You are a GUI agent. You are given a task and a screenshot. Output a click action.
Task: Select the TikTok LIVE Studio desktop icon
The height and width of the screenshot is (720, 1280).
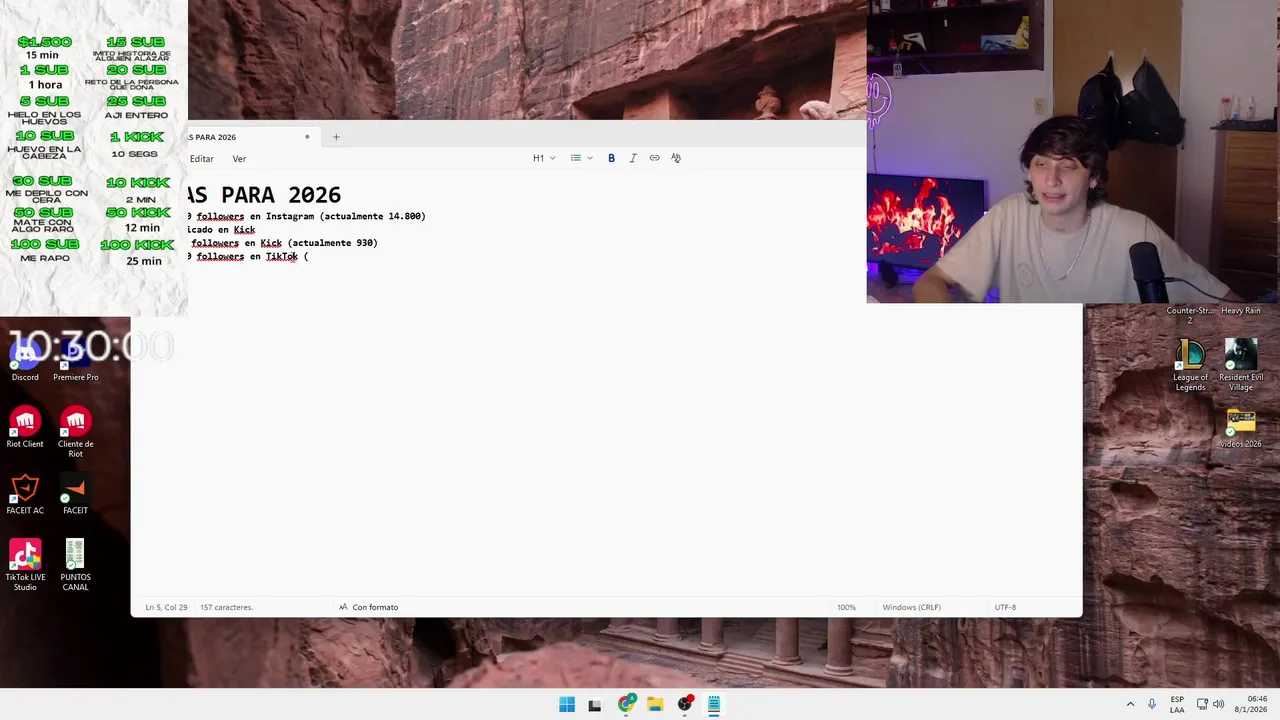[x=25, y=565]
